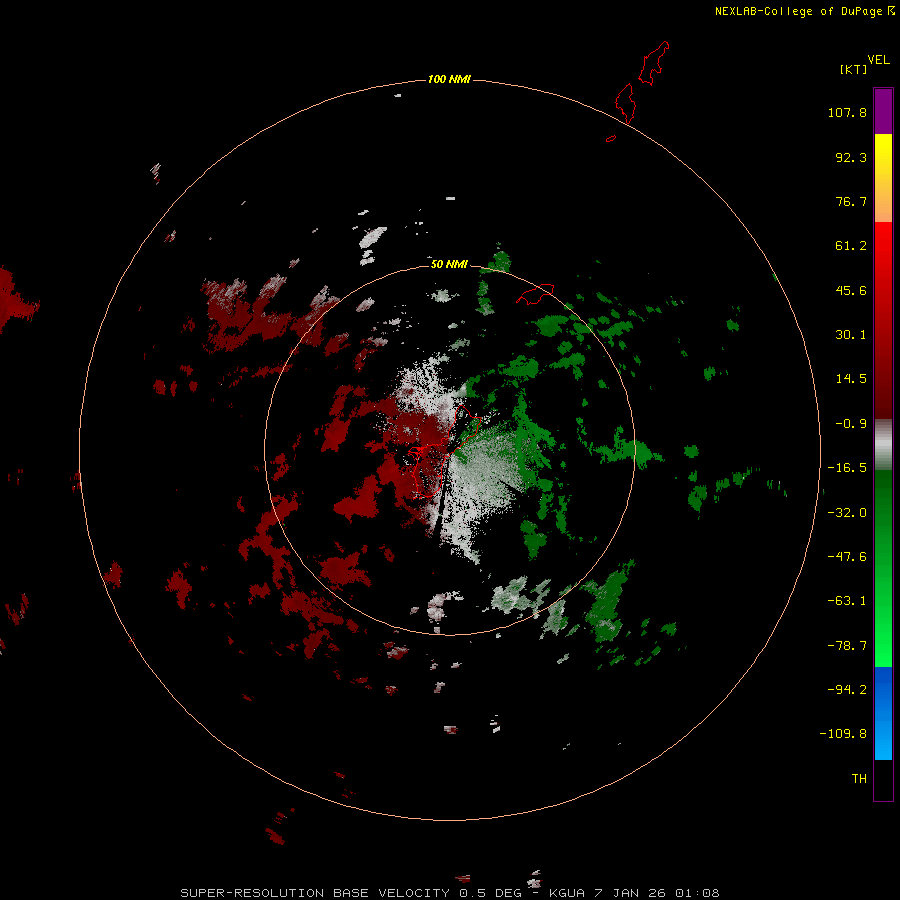Click the KGUA station identifier in the caption

coord(567,893)
